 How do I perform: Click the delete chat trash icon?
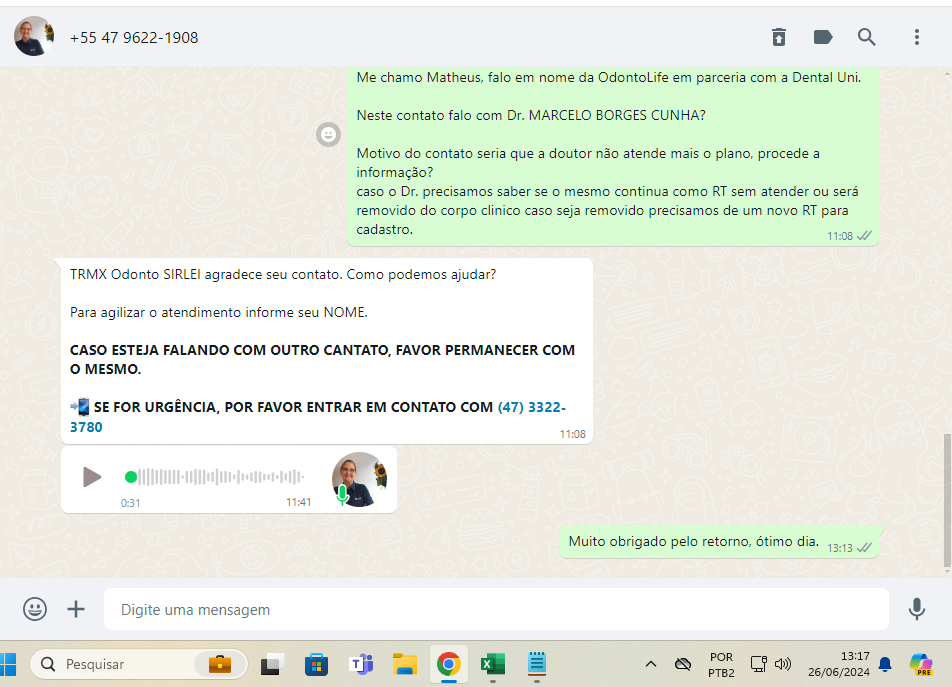pos(779,37)
